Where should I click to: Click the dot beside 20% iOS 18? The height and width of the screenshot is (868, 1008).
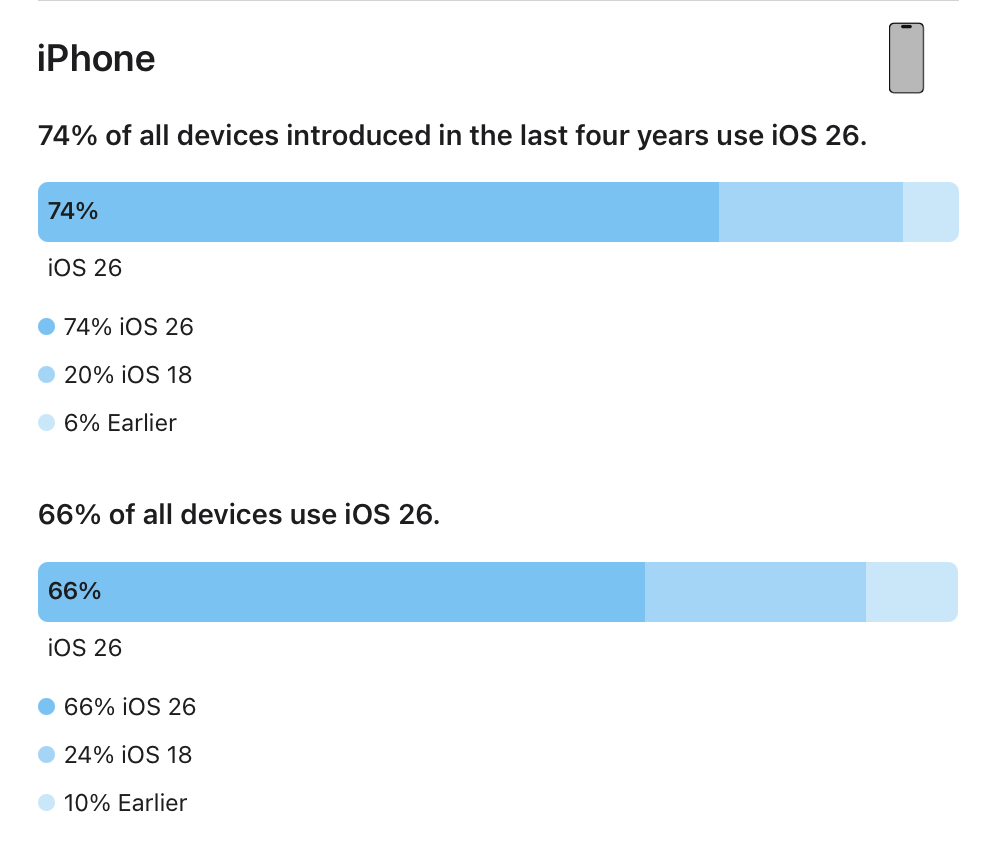(x=46, y=375)
